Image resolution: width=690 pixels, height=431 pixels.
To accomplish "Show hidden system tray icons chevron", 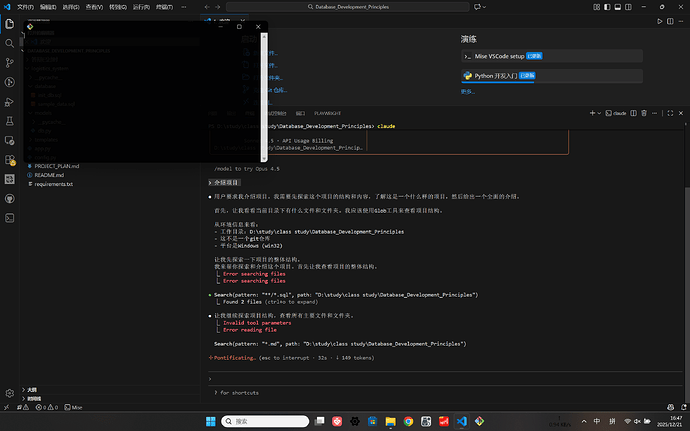I will click(x=584, y=421).
